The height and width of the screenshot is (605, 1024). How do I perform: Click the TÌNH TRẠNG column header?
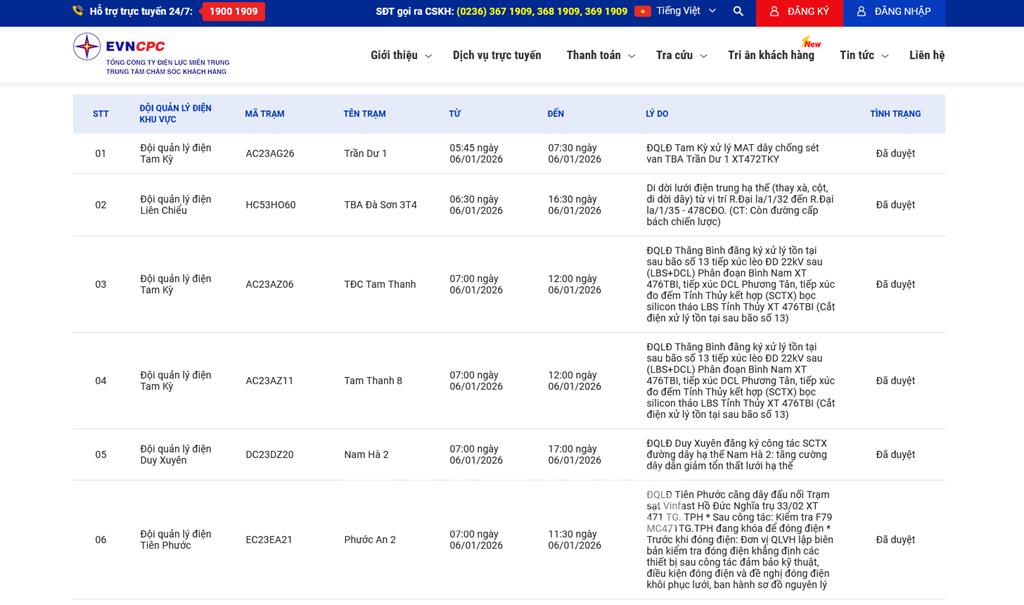point(895,114)
